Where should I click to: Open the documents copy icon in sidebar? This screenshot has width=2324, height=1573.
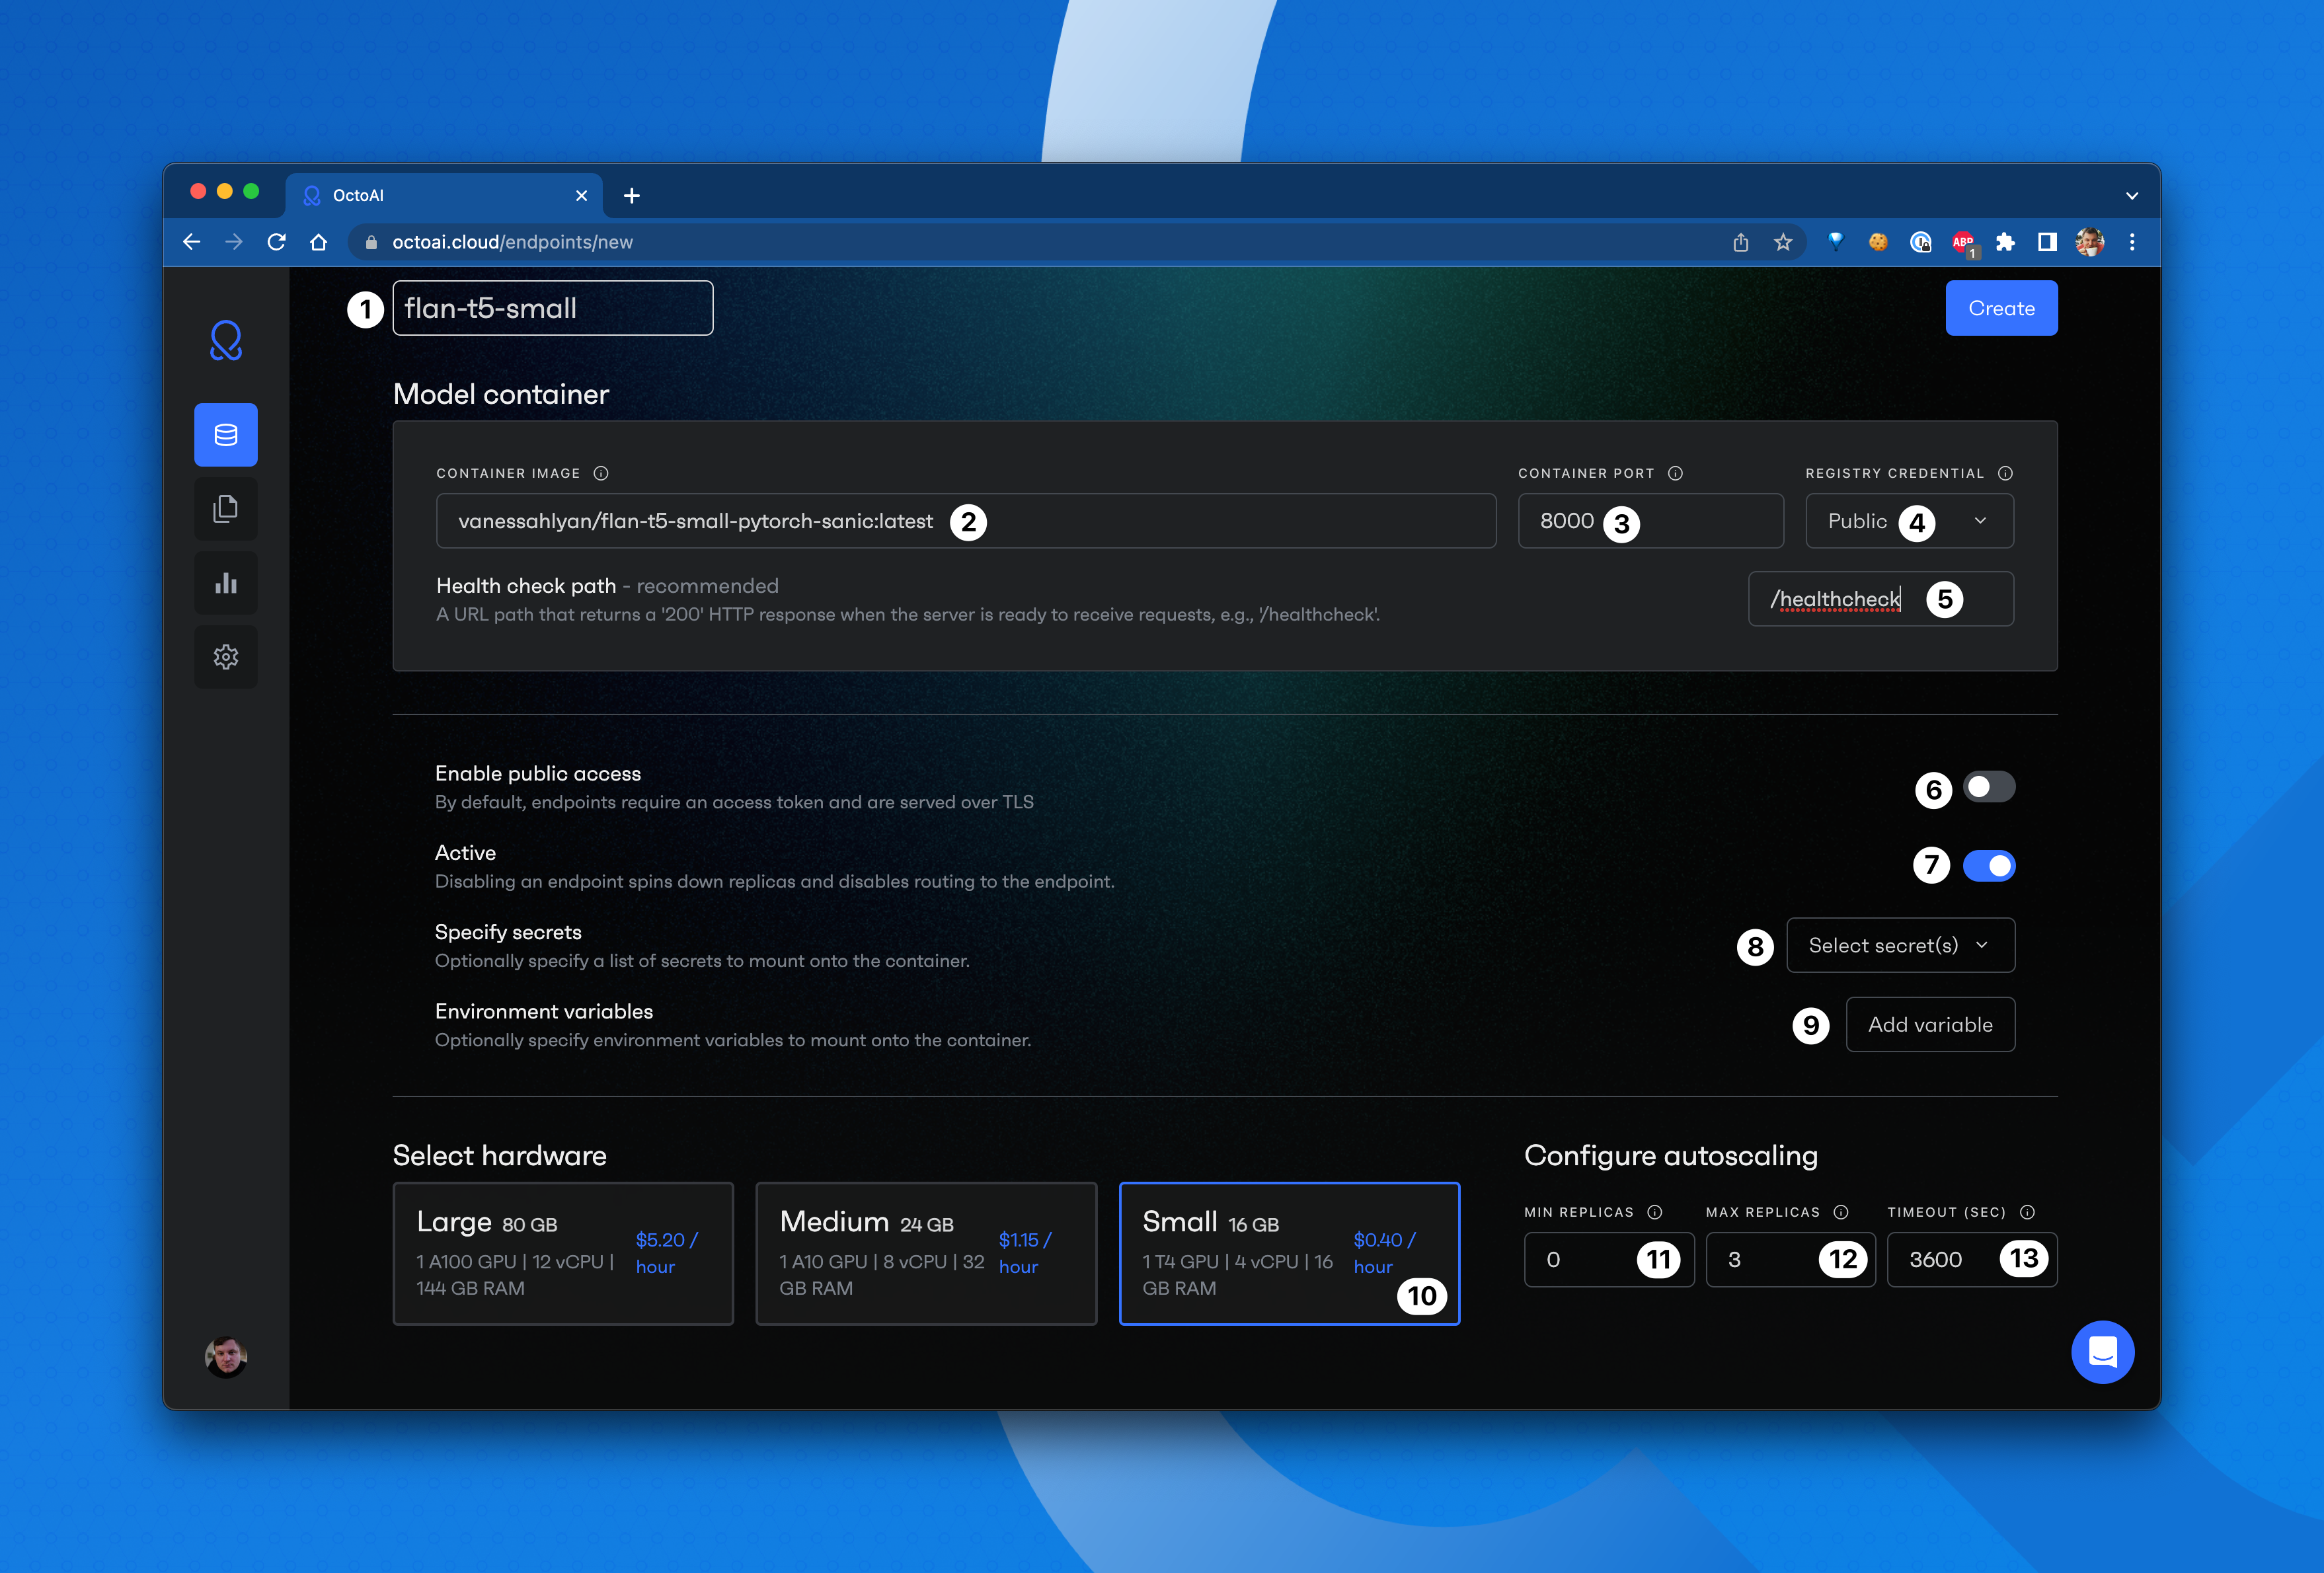(226, 509)
